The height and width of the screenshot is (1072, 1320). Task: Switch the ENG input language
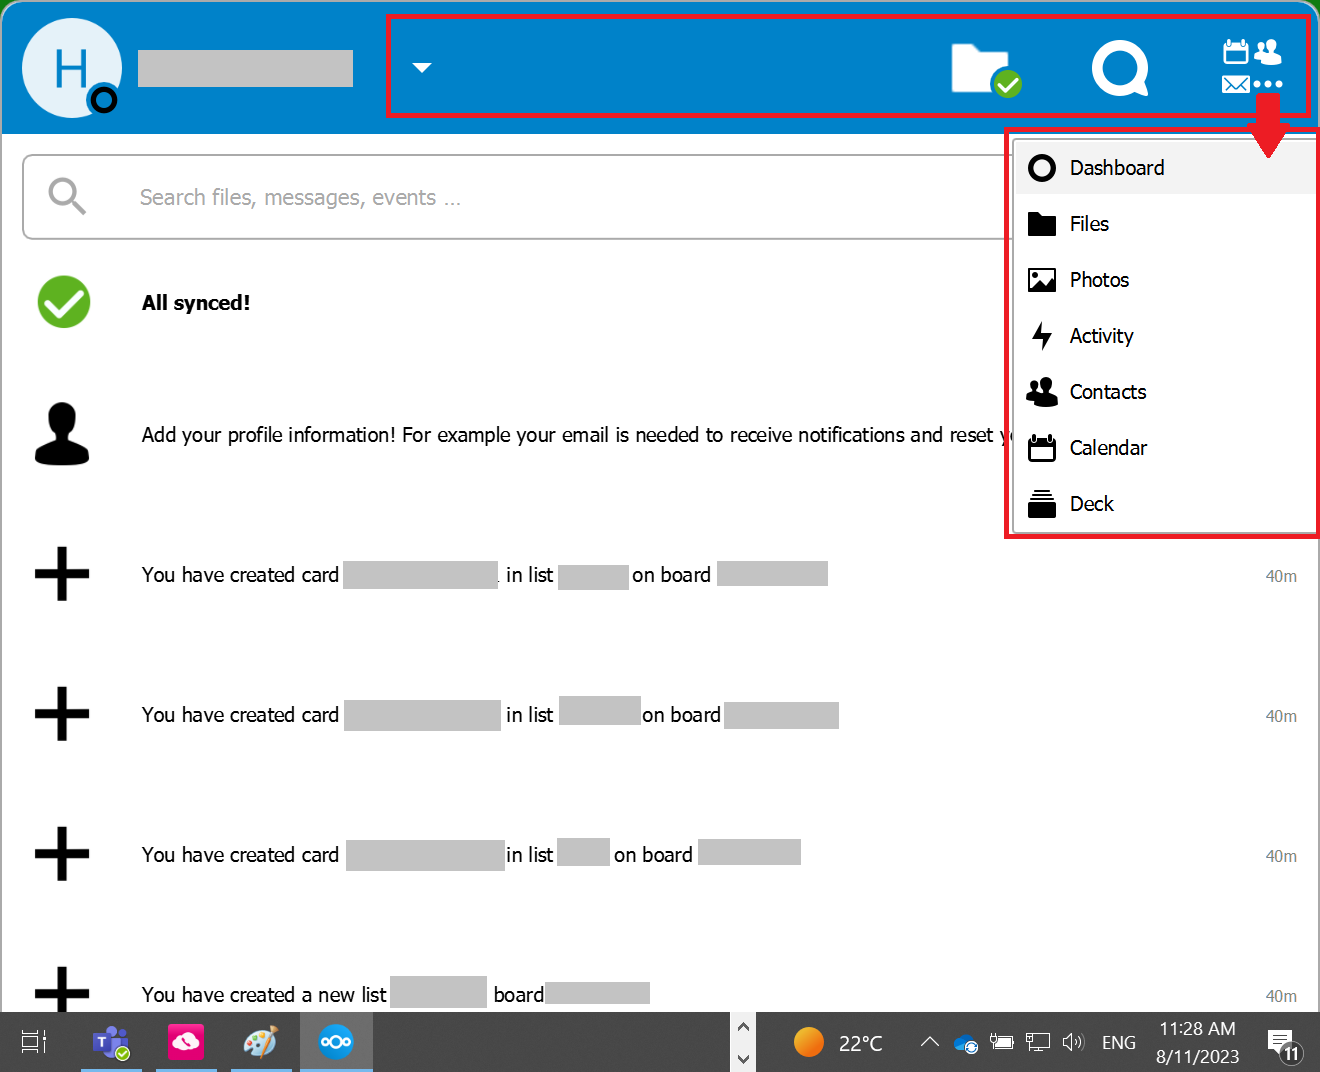click(1119, 1043)
